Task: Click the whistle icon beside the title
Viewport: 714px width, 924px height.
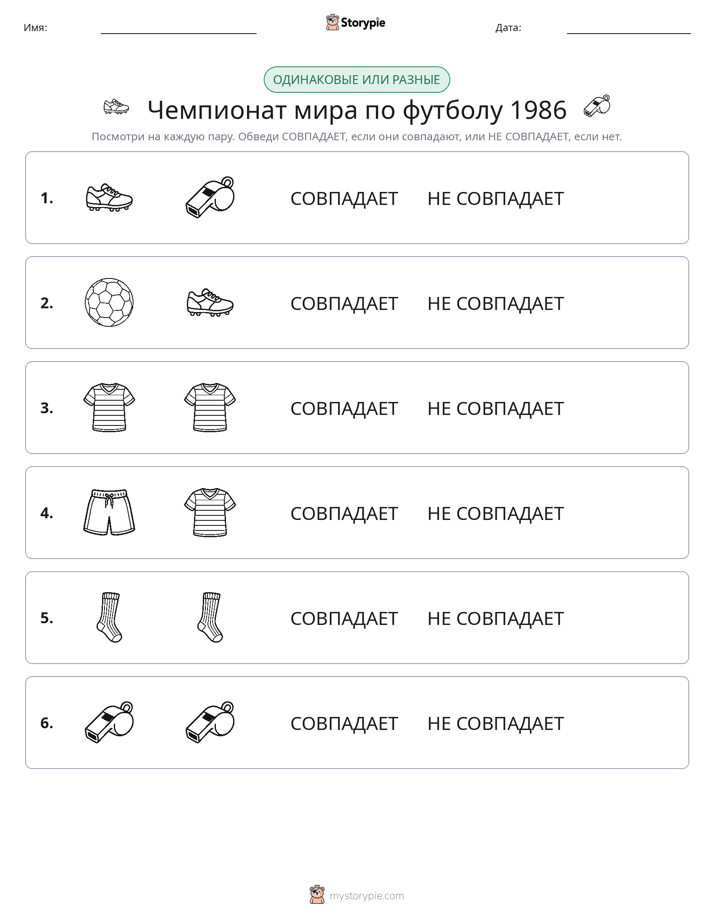Action: (x=597, y=107)
